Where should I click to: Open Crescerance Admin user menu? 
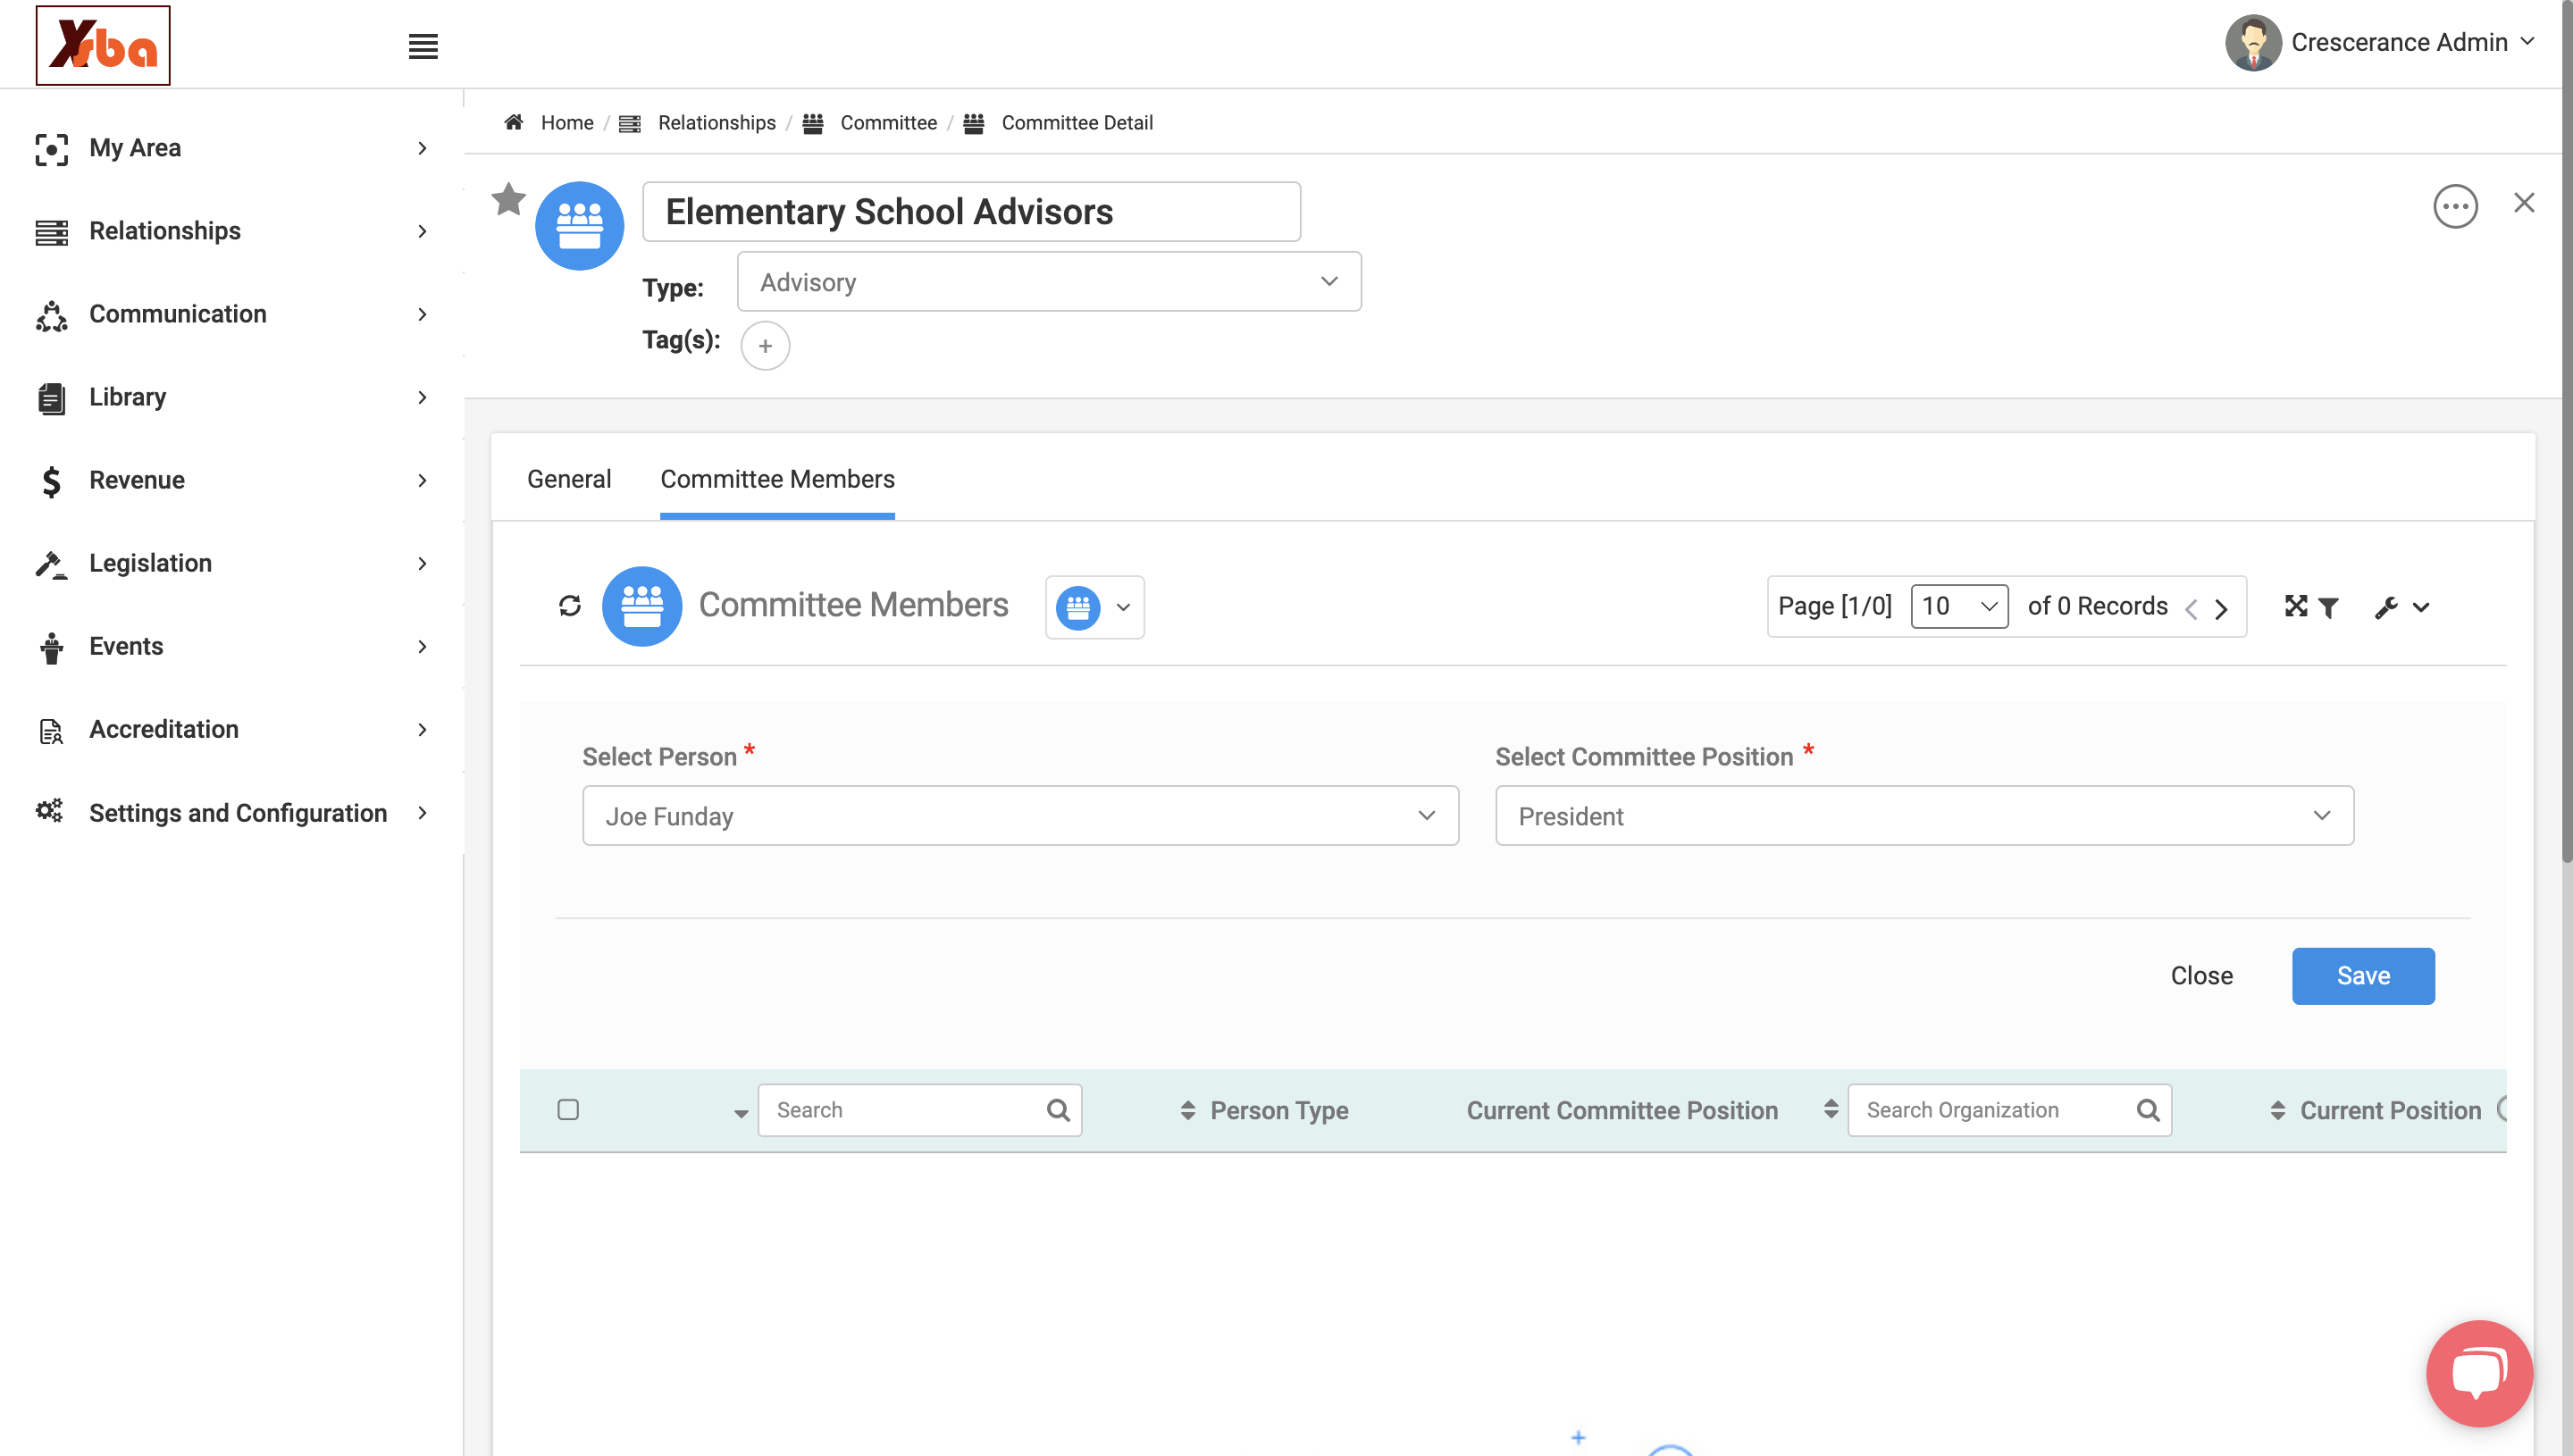tap(2380, 43)
